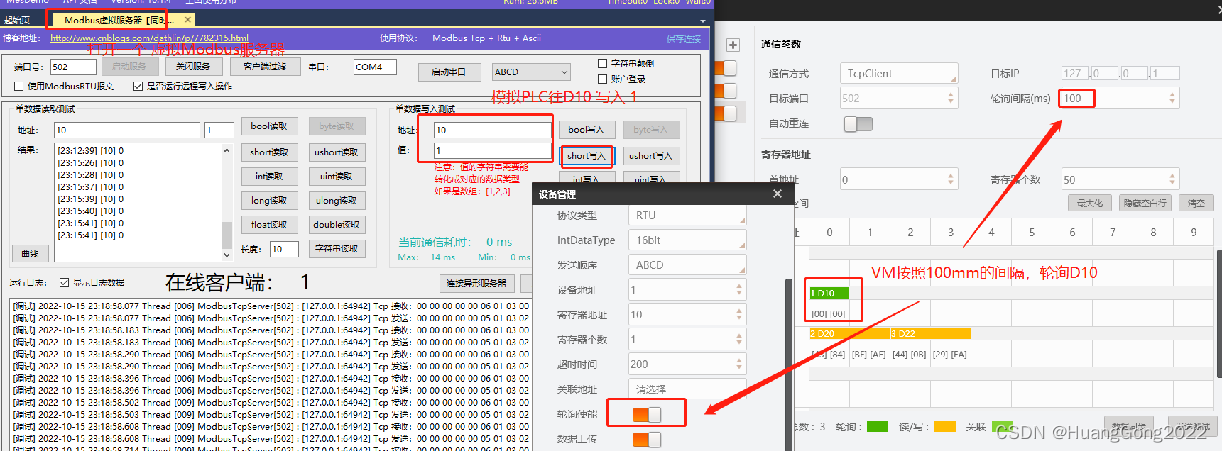Edit the start address field showing 0

[x=898, y=180]
